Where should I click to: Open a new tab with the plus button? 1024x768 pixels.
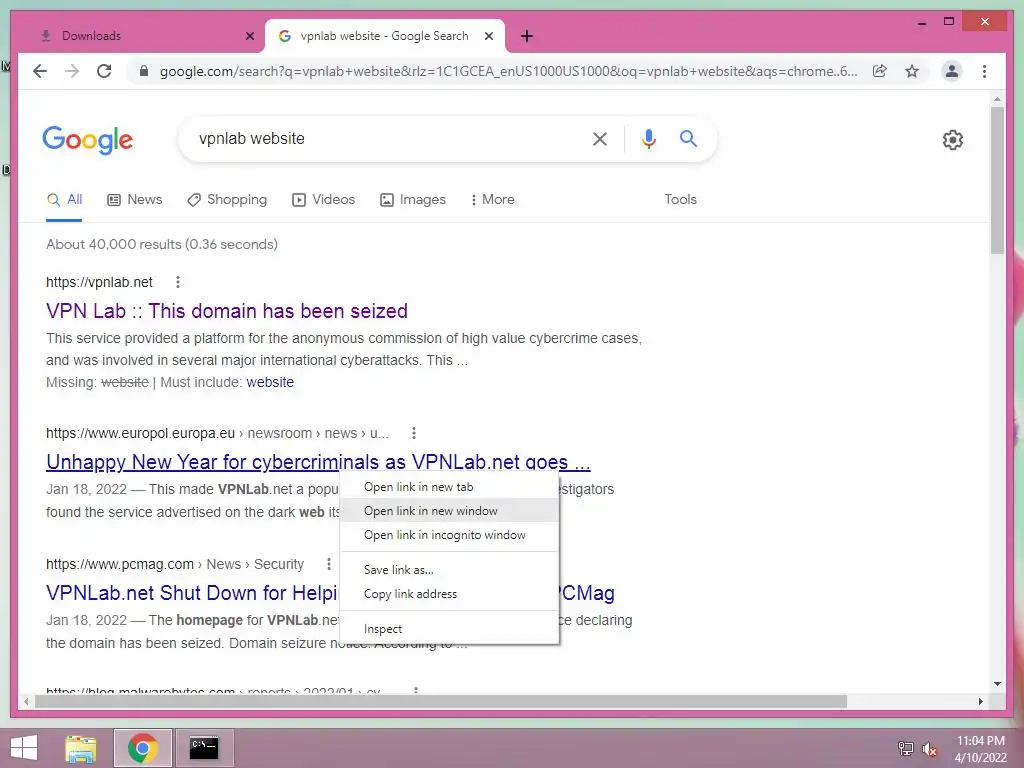527,36
